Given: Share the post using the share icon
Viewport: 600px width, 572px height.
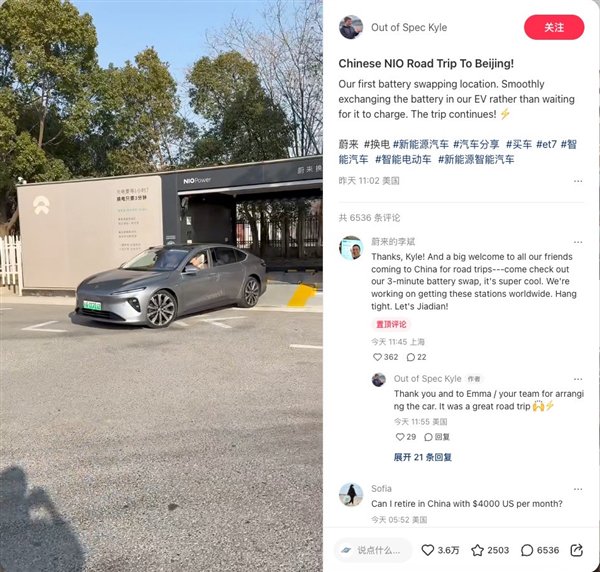Looking at the screenshot, I should (x=576, y=550).
